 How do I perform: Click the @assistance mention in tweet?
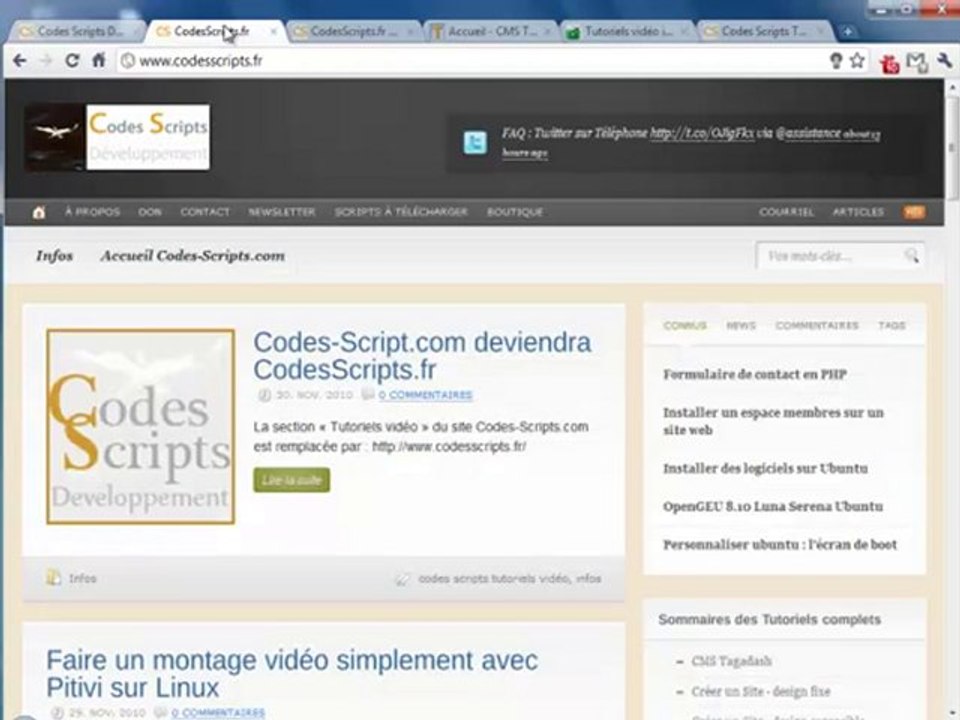pyautogui.click(x=808, y=133)
